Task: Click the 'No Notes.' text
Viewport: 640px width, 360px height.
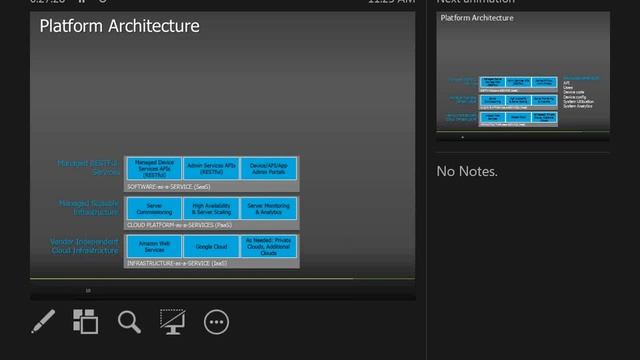Action: (x=467, y=171)
